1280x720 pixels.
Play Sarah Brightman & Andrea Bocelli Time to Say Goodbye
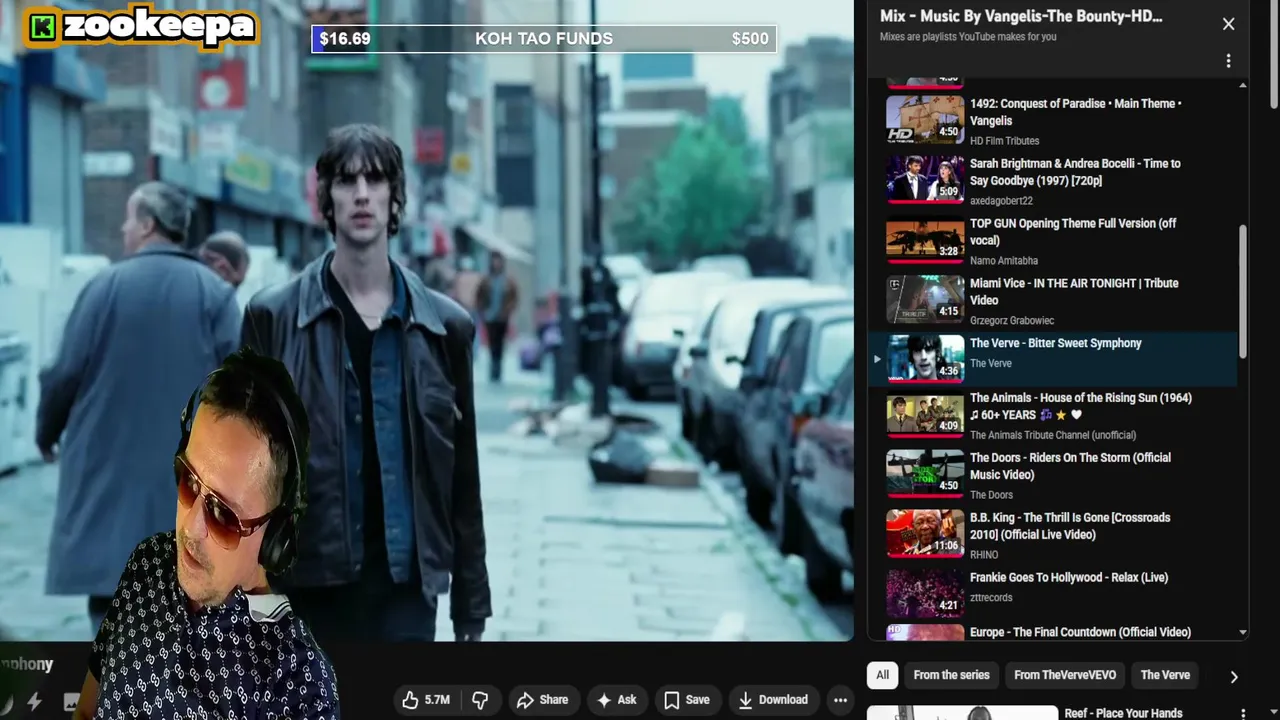point(1075,172)
